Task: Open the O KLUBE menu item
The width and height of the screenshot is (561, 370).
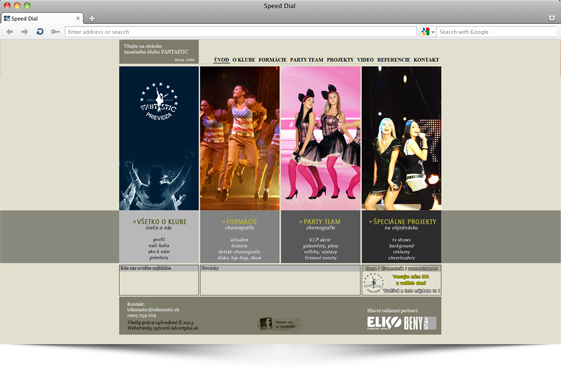Action: [244, 60]
